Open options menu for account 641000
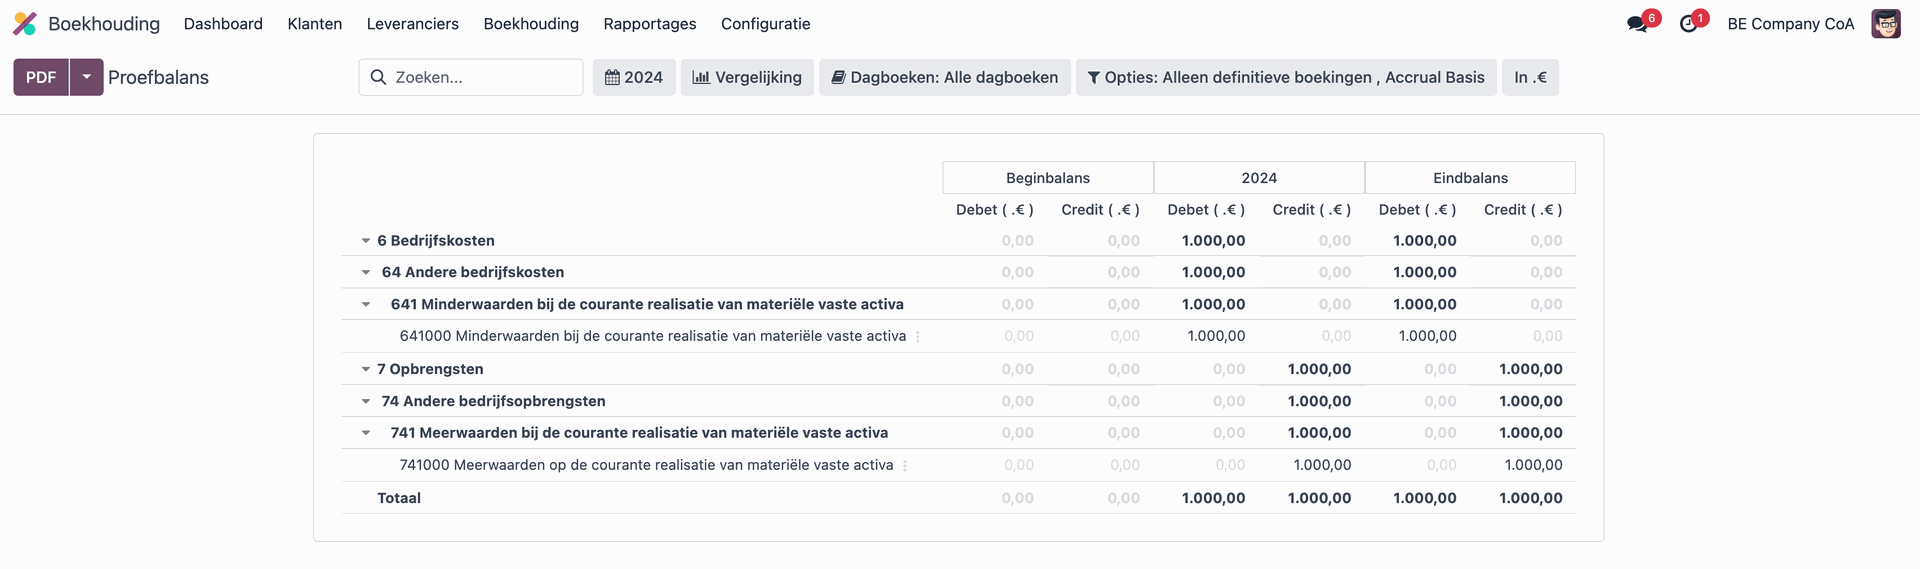This screenshot has width=1920, height=569. pyautogui.click(x=918, y=337)
